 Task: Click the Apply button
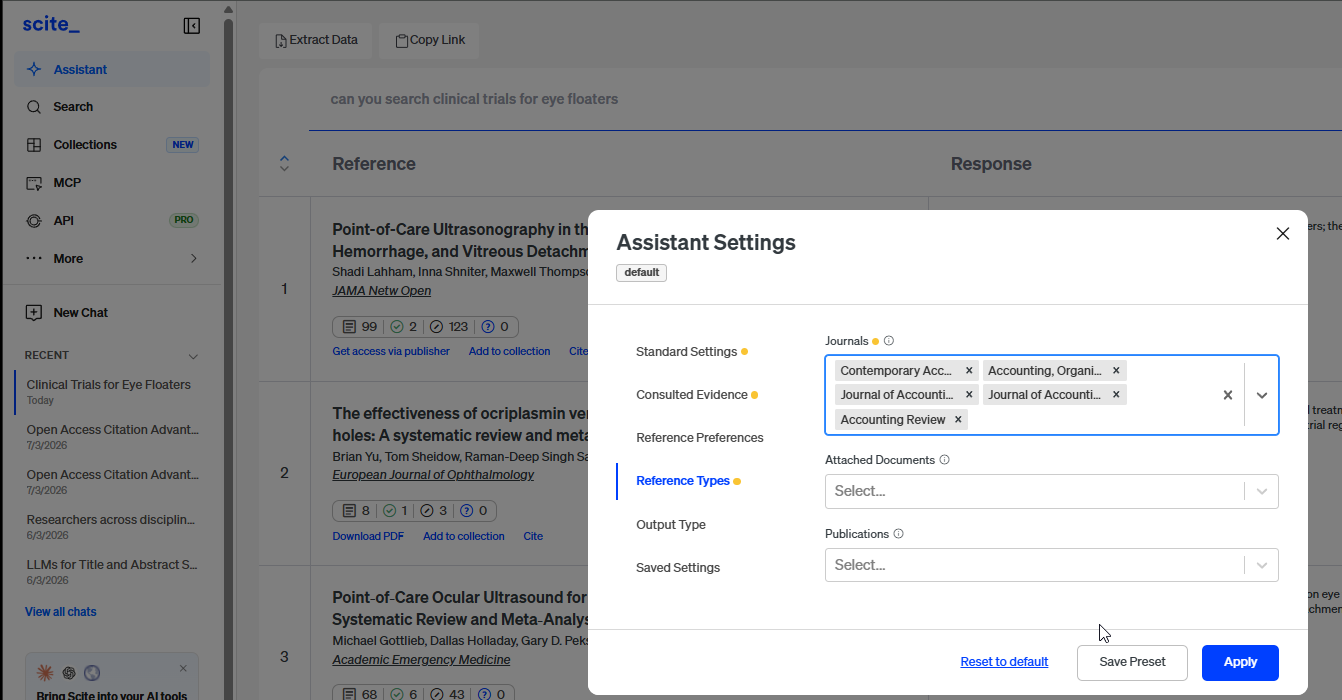pos(1240,662)
